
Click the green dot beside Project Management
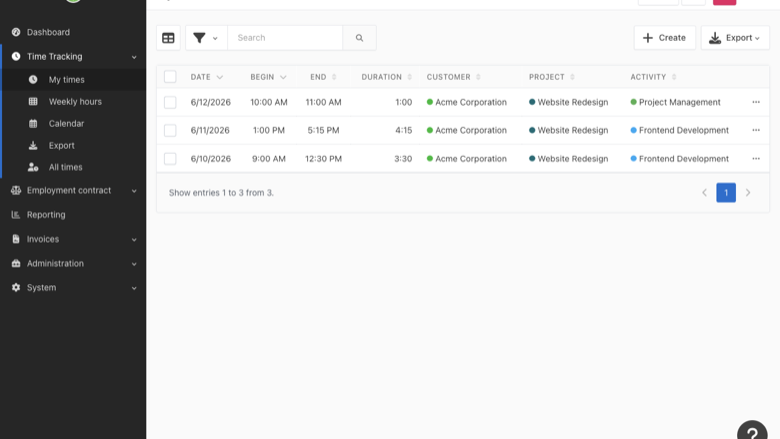(633, 102)
